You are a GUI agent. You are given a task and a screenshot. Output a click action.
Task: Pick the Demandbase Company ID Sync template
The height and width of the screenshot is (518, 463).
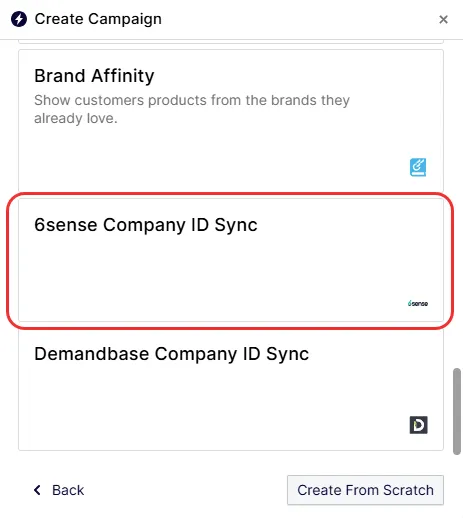231,389
